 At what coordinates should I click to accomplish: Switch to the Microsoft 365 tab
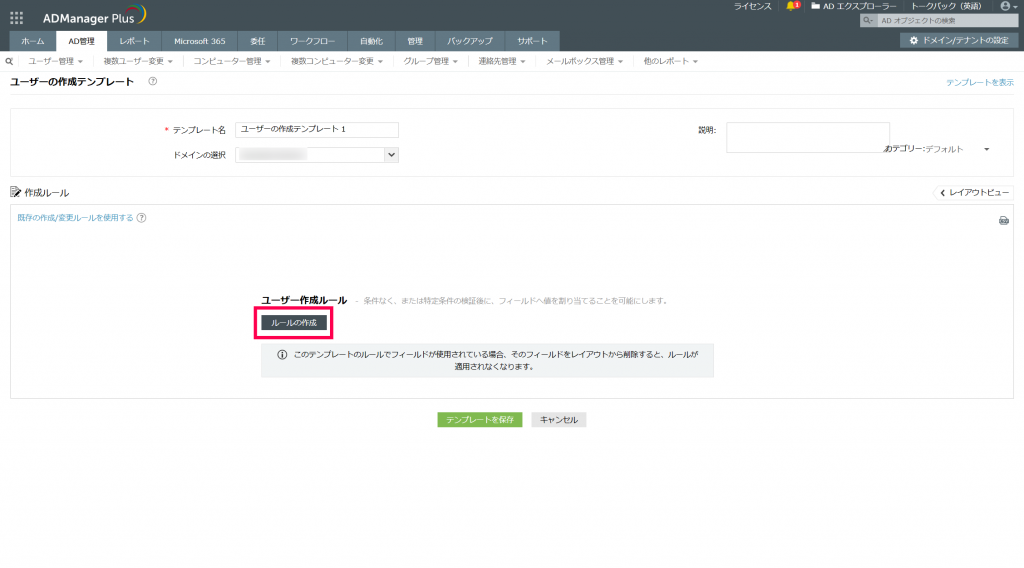tap(200, 41)
